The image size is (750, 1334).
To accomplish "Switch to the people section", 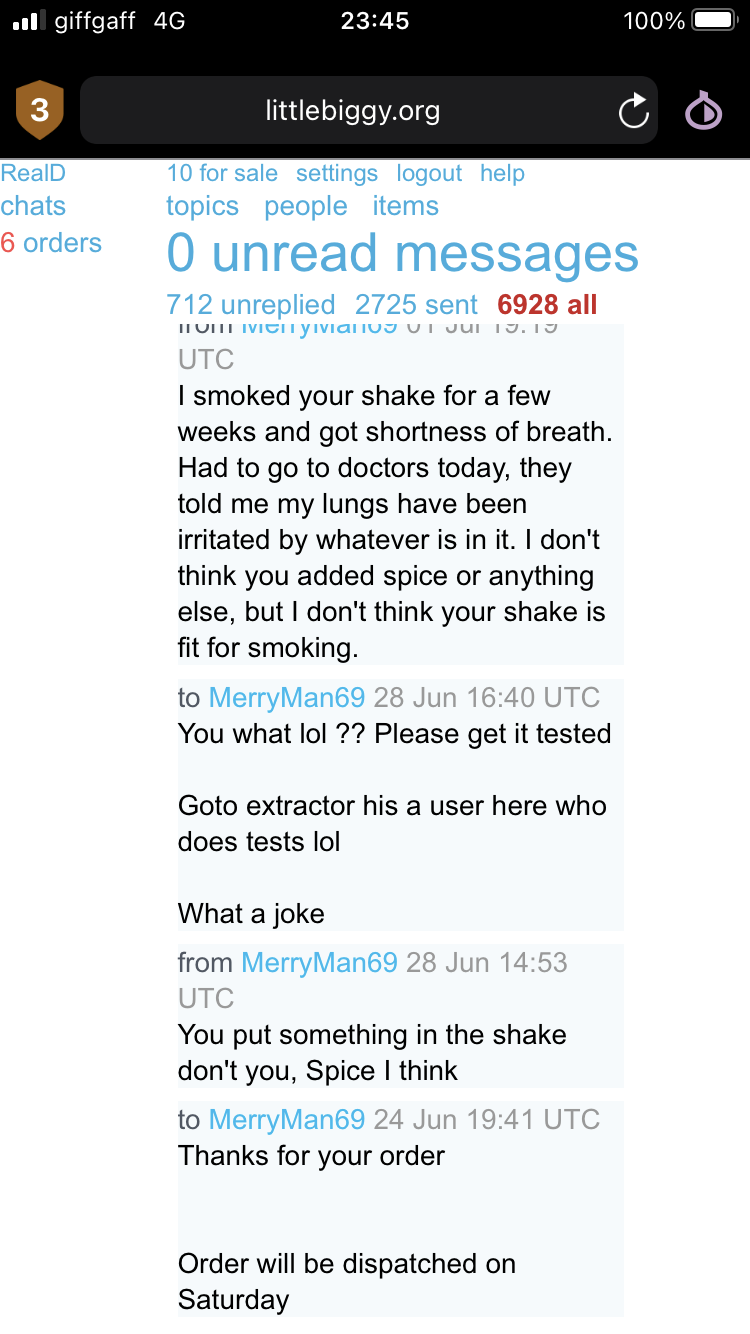I will (x=306, y=206).
